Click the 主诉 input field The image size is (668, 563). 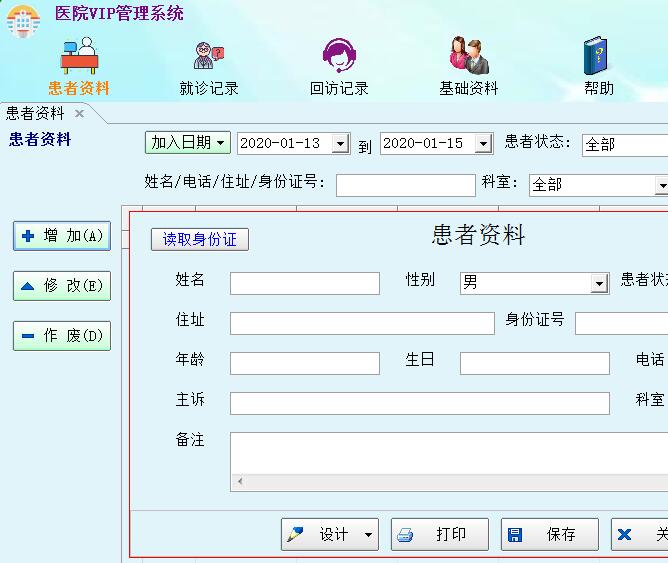click(x=420, y=403)
